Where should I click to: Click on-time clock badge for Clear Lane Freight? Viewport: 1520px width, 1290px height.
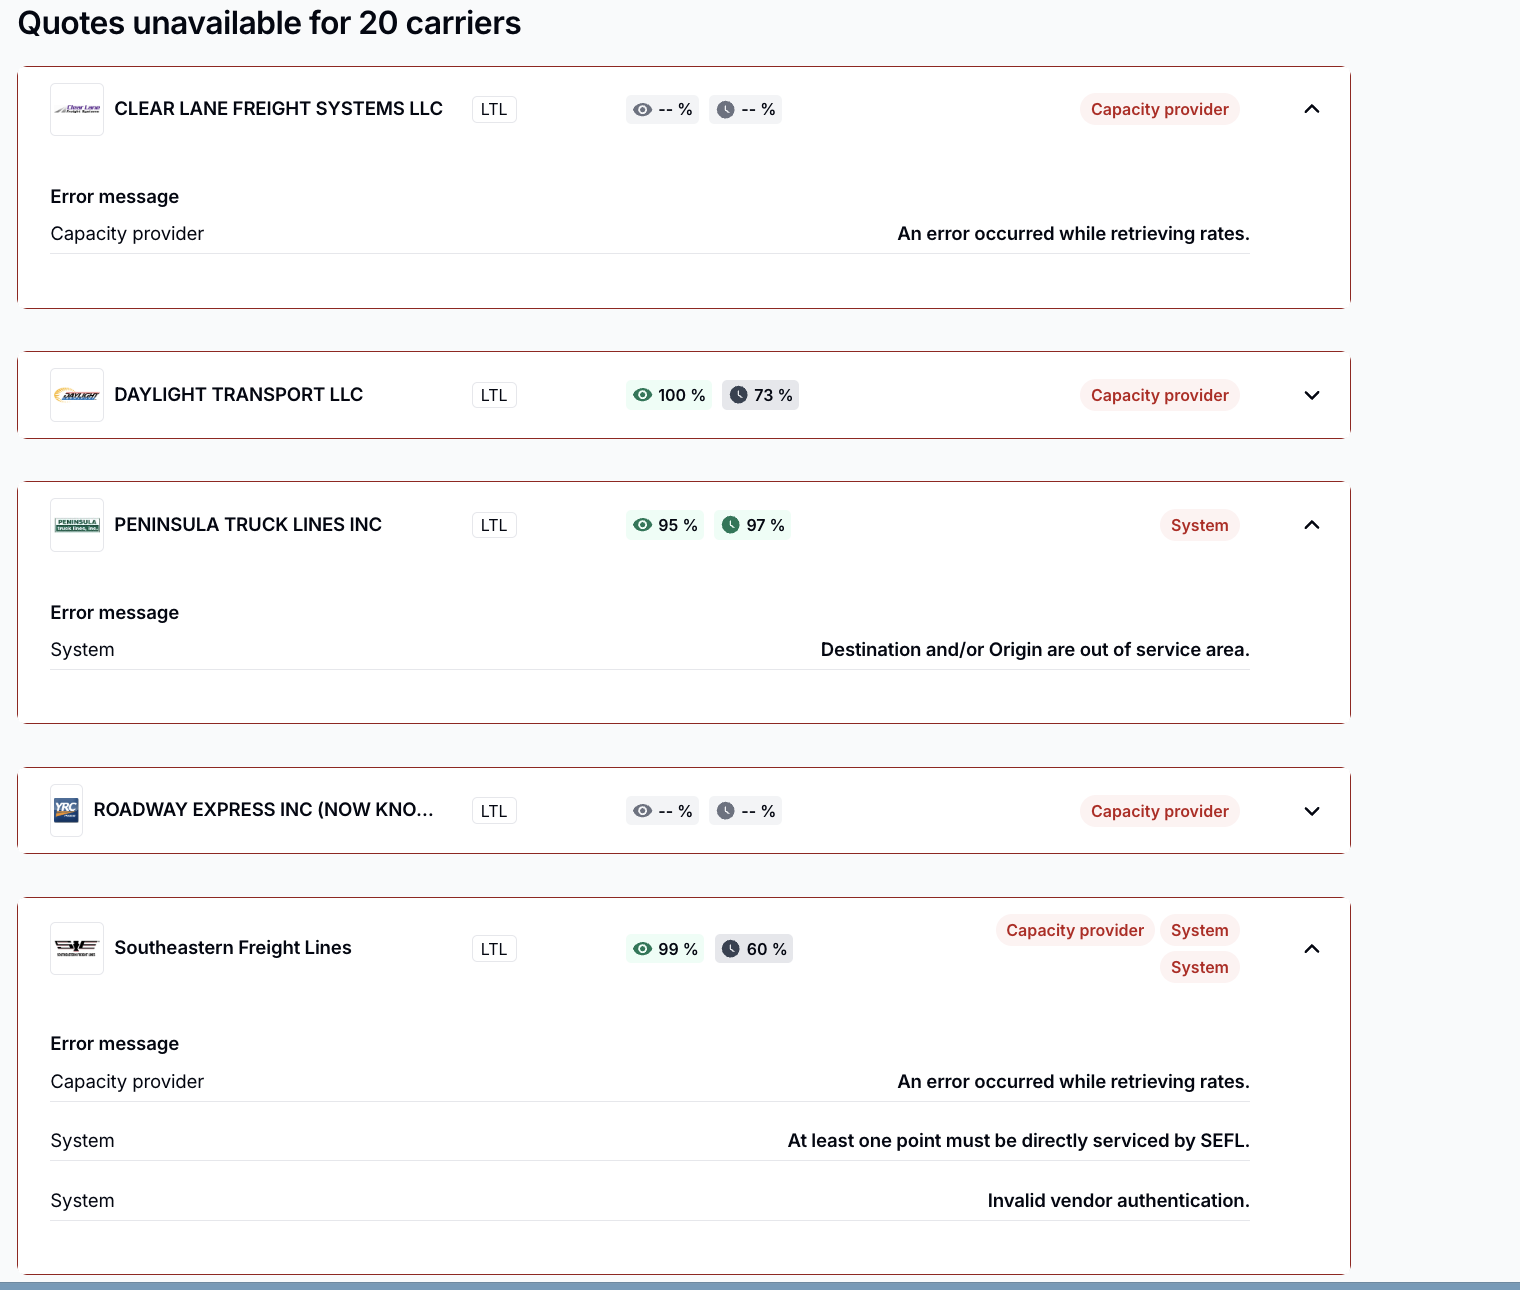click(746, 109)
